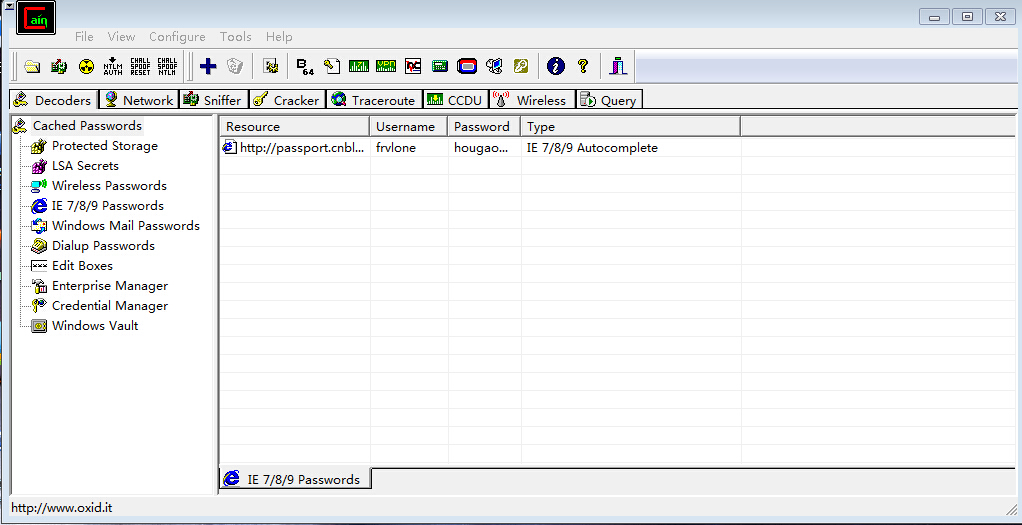Click the CHALL SPOOF RESET toolbar button
Viewport: 1022px width, 525px height.
140,66
